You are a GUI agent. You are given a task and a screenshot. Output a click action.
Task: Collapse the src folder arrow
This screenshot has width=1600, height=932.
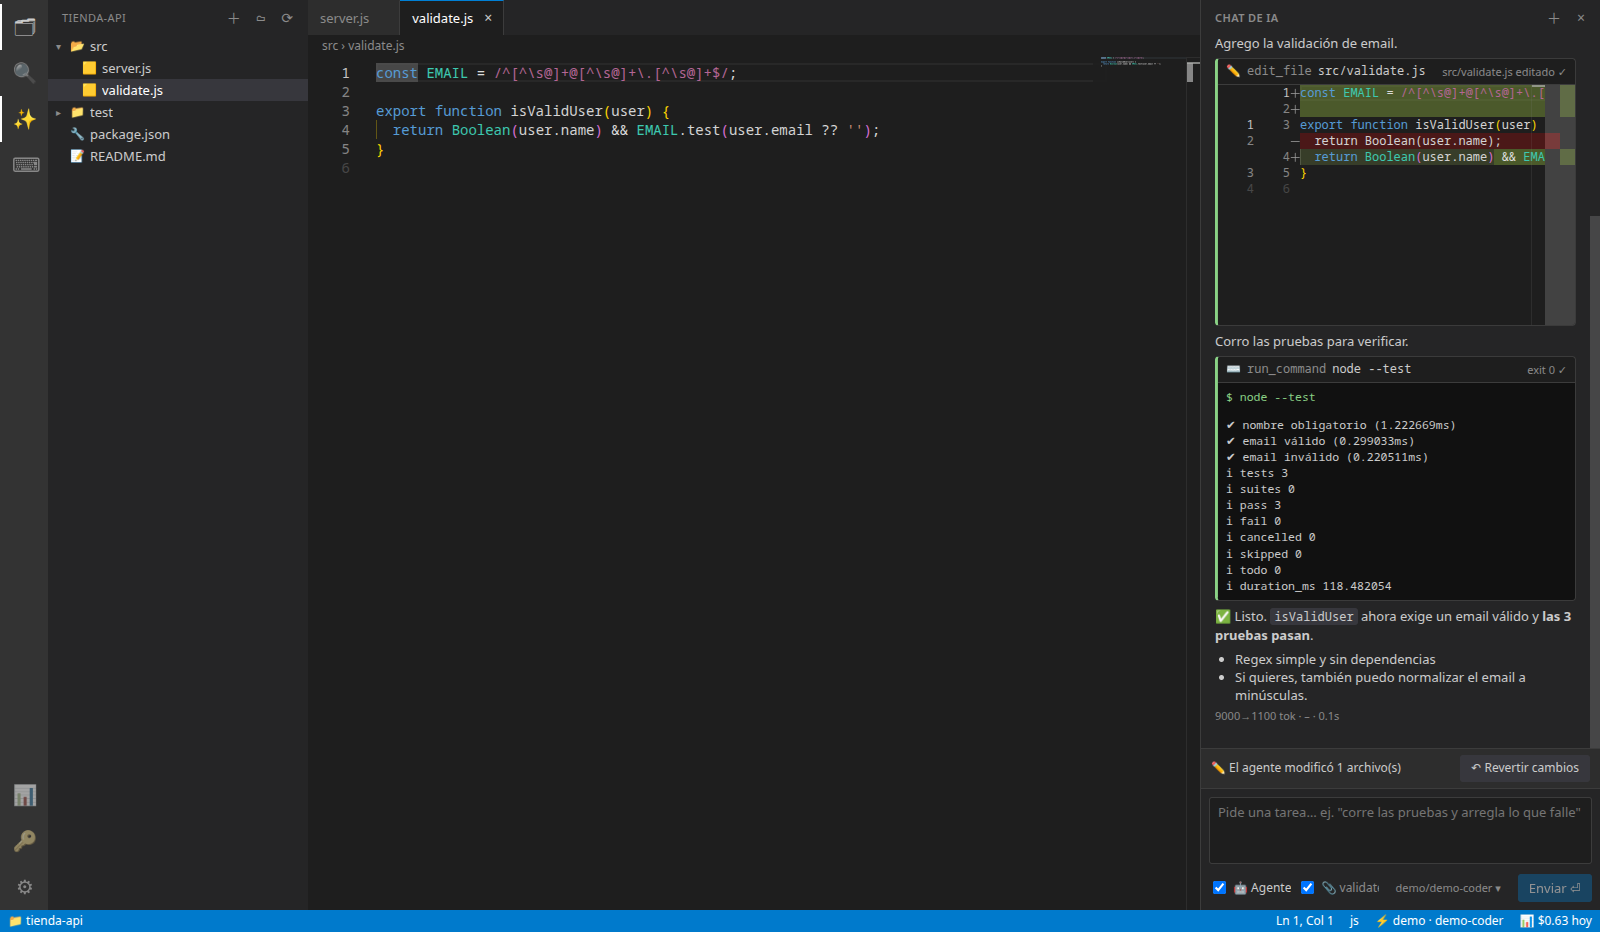click(x=59, y=47)
